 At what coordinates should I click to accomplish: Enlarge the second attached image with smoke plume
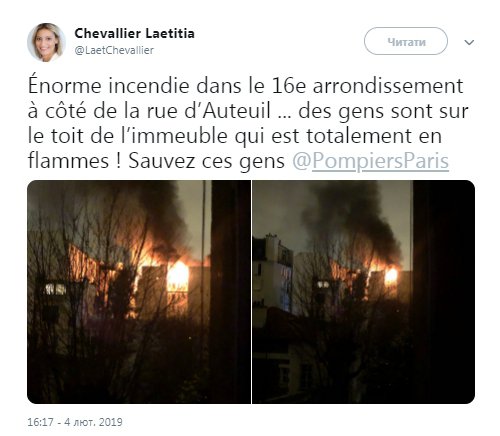(x=364, y=292)
